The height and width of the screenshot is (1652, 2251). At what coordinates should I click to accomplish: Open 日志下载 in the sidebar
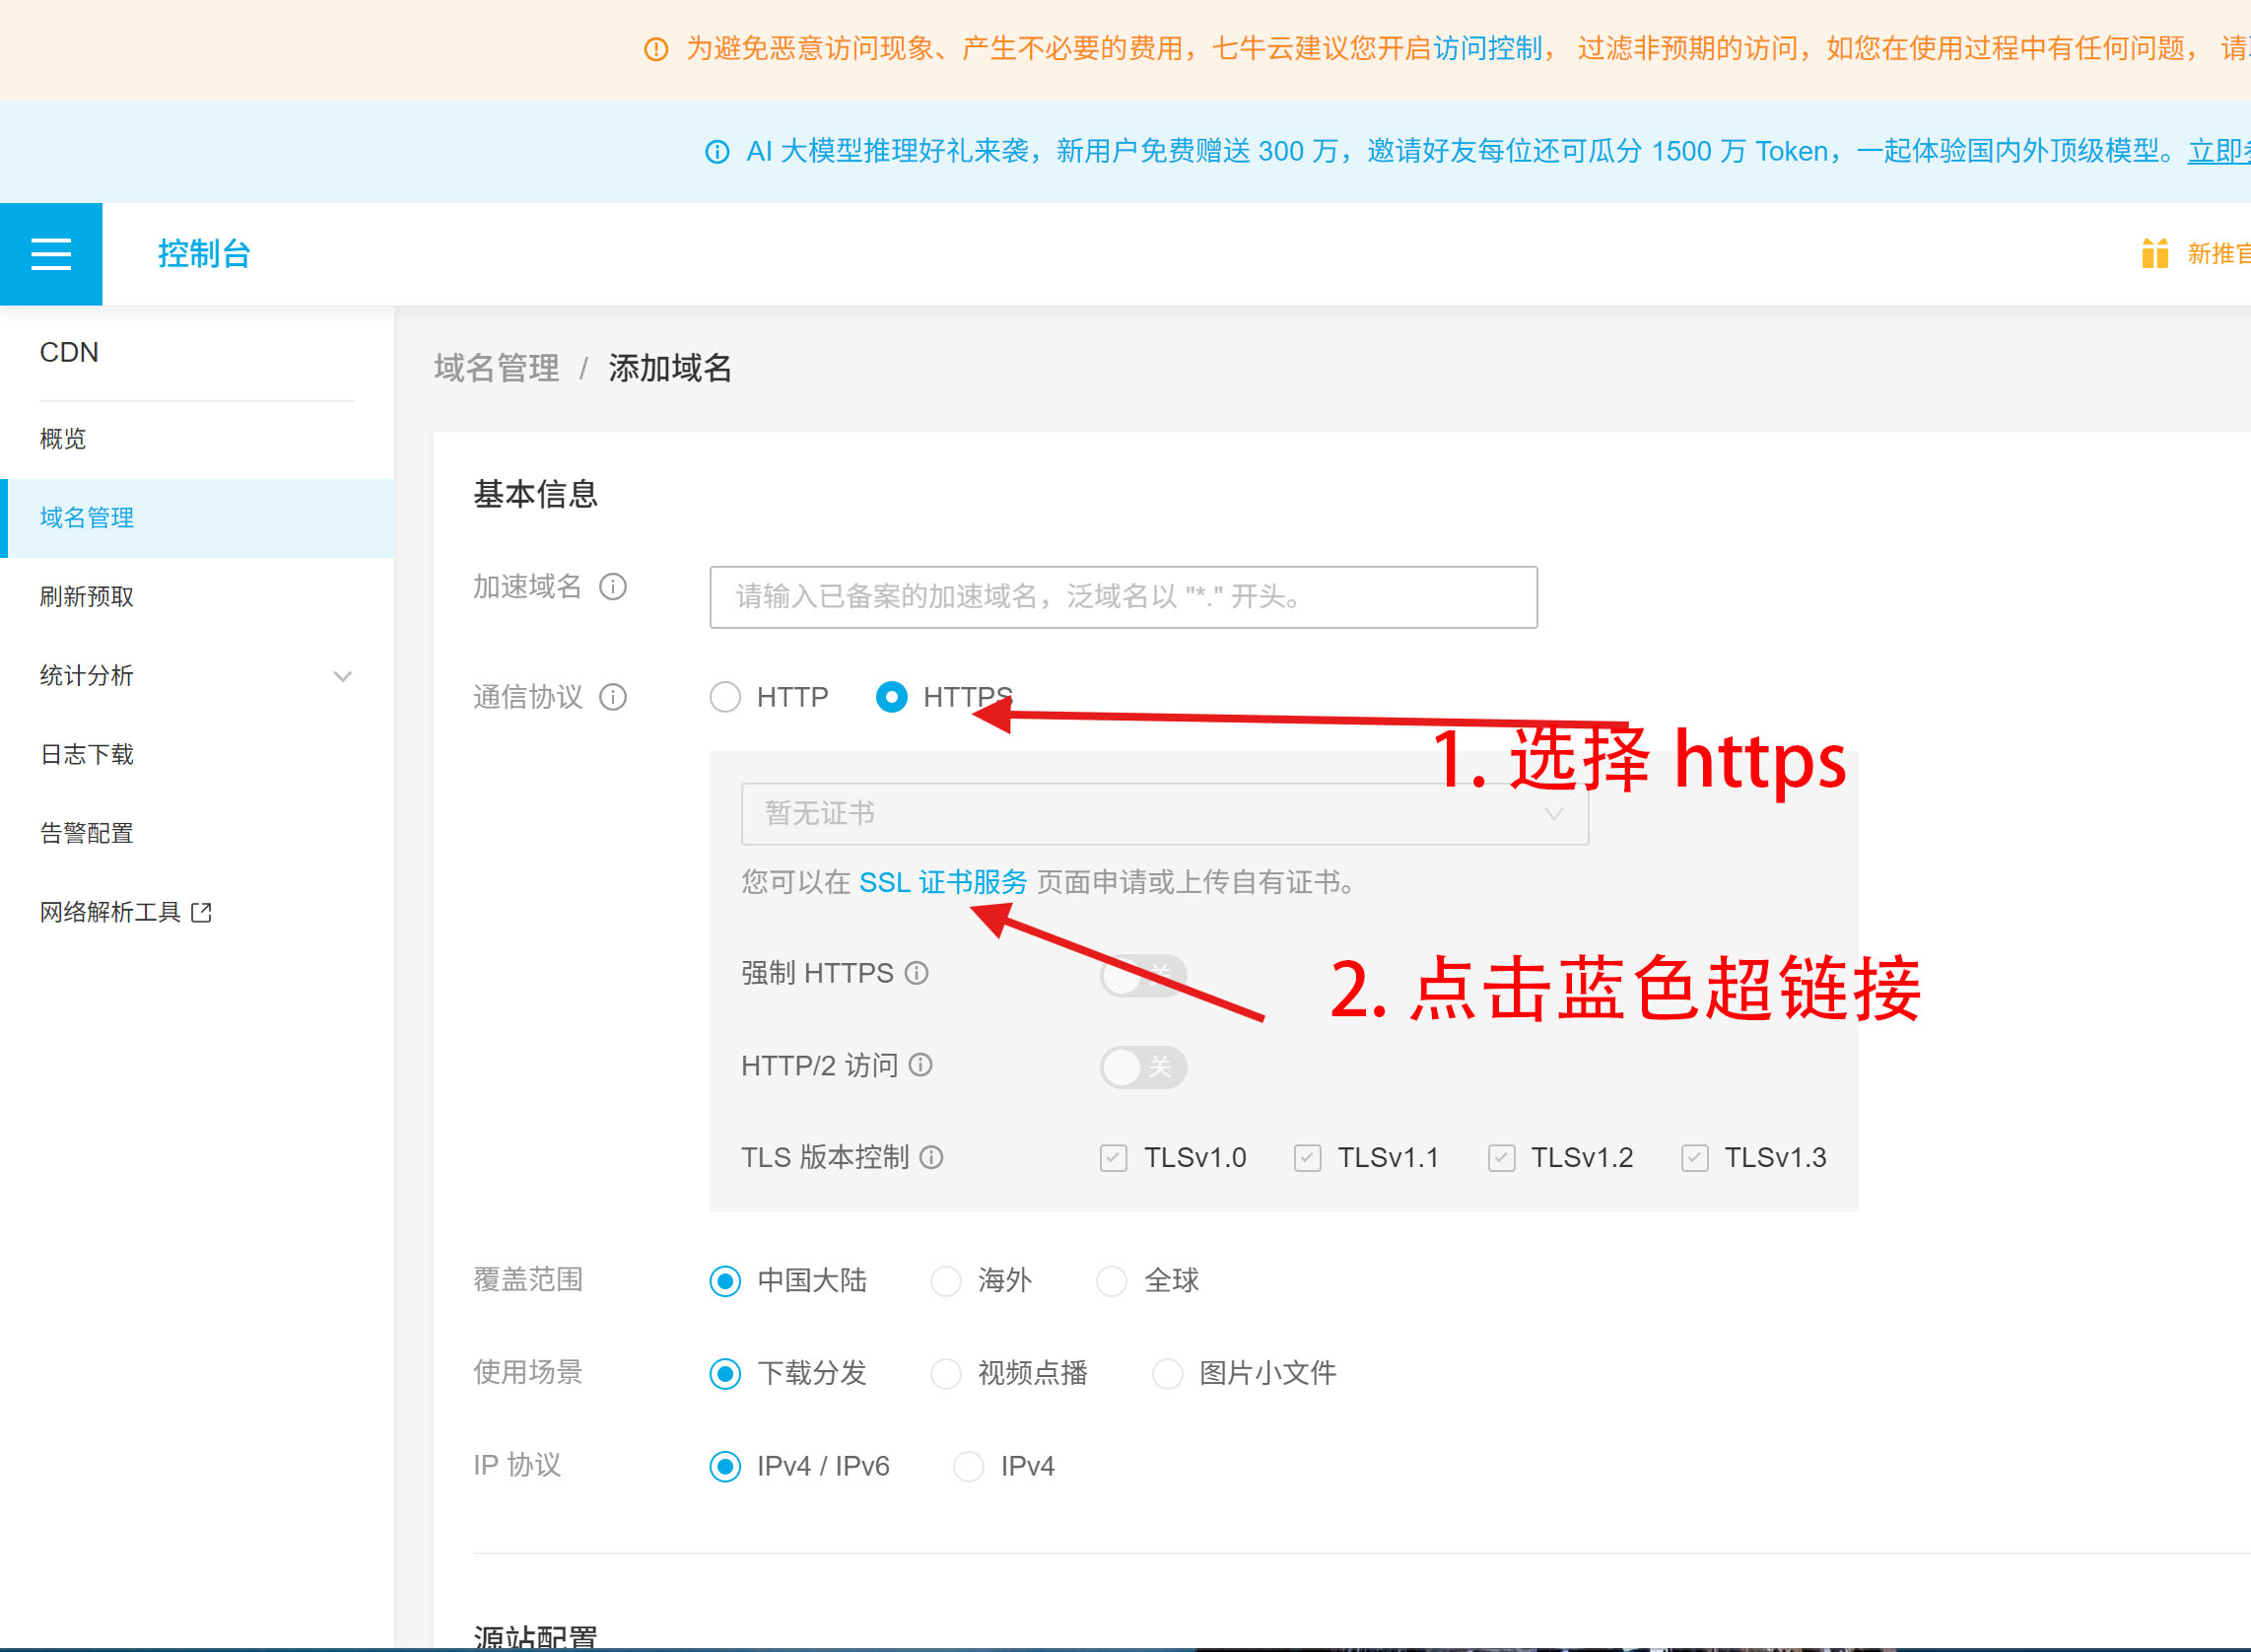tap(87, 755)
